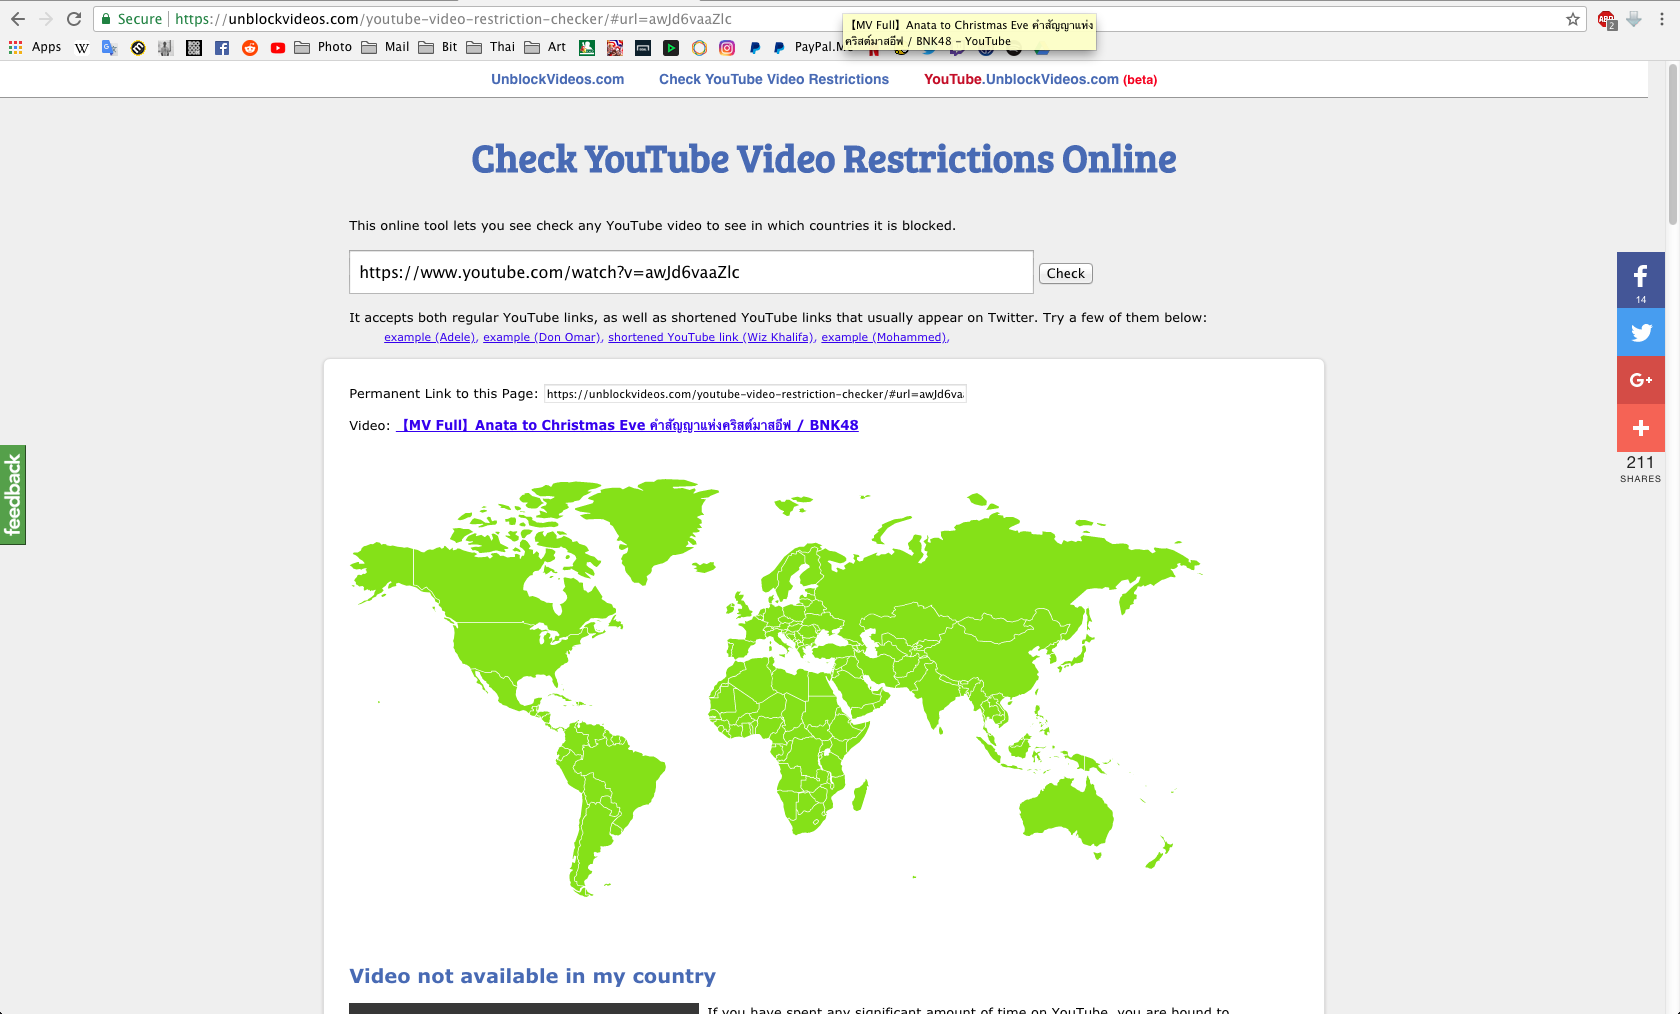The width and height of the screenshot is (1680, 1014).
Task: Open the Chrome three-dot menu
Action: 1662,19
